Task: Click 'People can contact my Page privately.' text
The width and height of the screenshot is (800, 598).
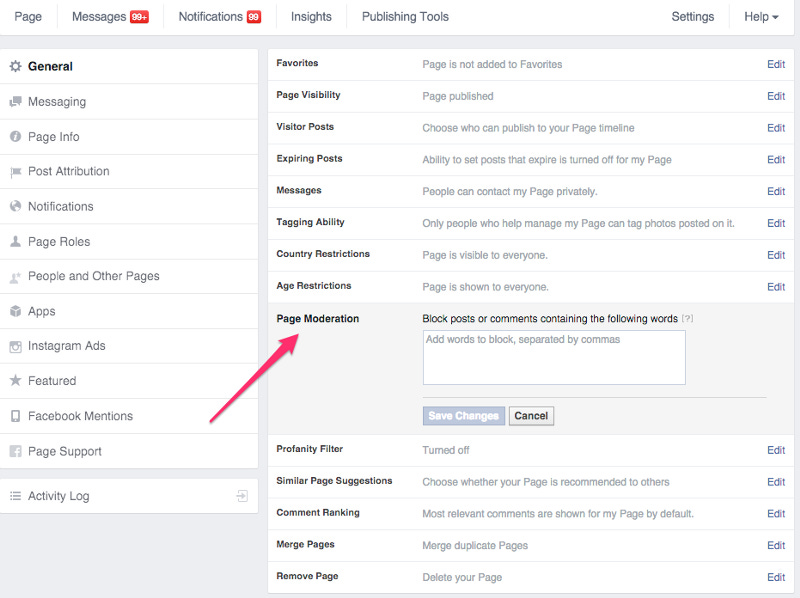Action: coord(510,191)
